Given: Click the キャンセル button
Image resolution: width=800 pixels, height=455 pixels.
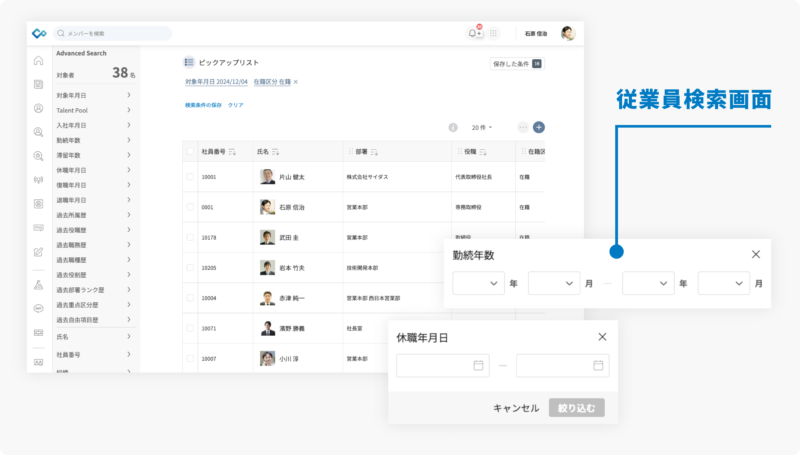Looking at the screenshot, I should (516, 408).
